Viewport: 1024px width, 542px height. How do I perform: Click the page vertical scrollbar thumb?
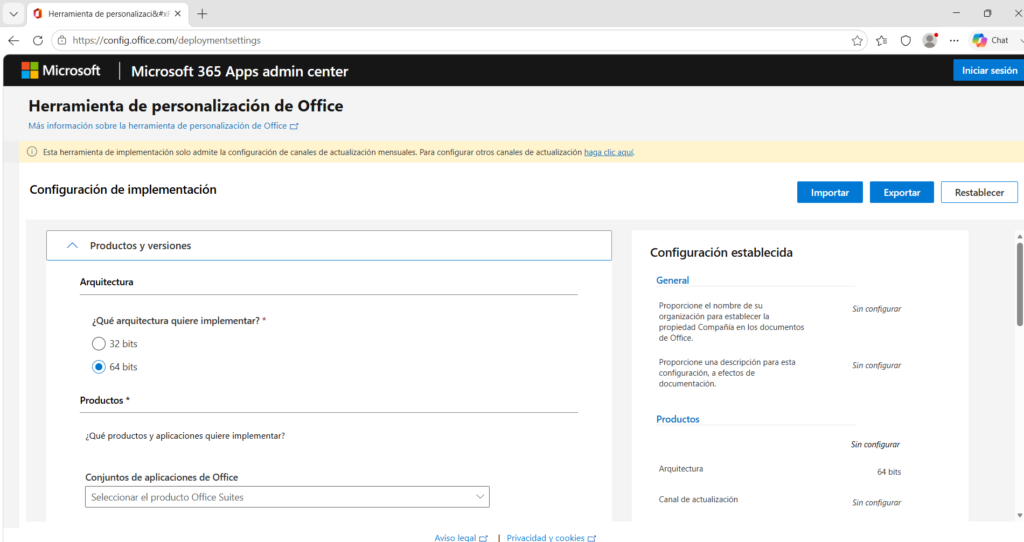[1019, 284]
